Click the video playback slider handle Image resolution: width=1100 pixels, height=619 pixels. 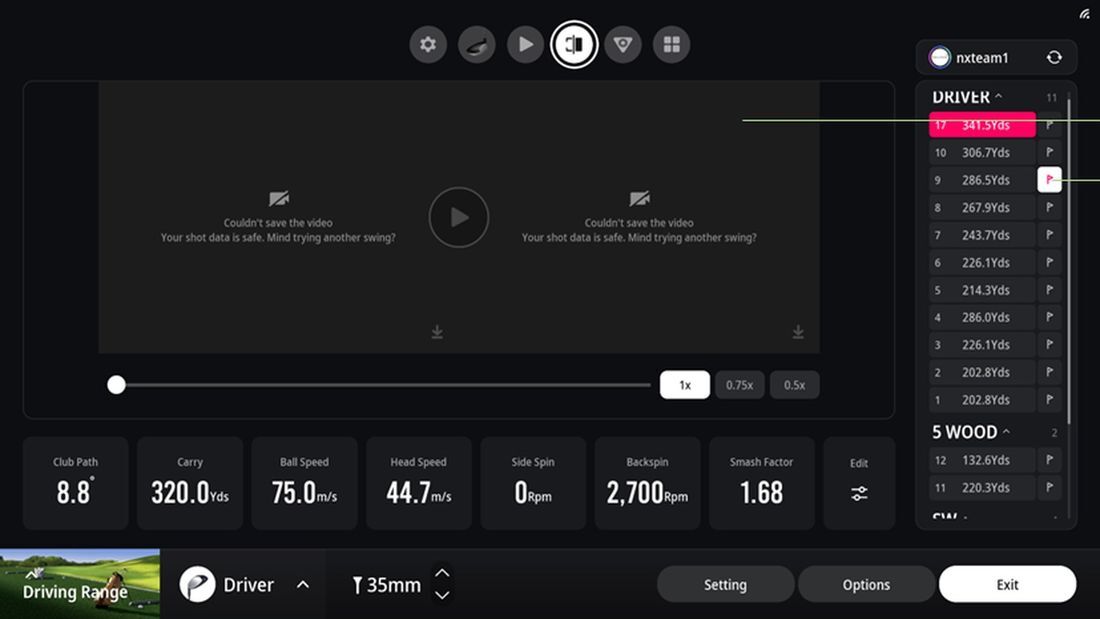tap(116, 385)
